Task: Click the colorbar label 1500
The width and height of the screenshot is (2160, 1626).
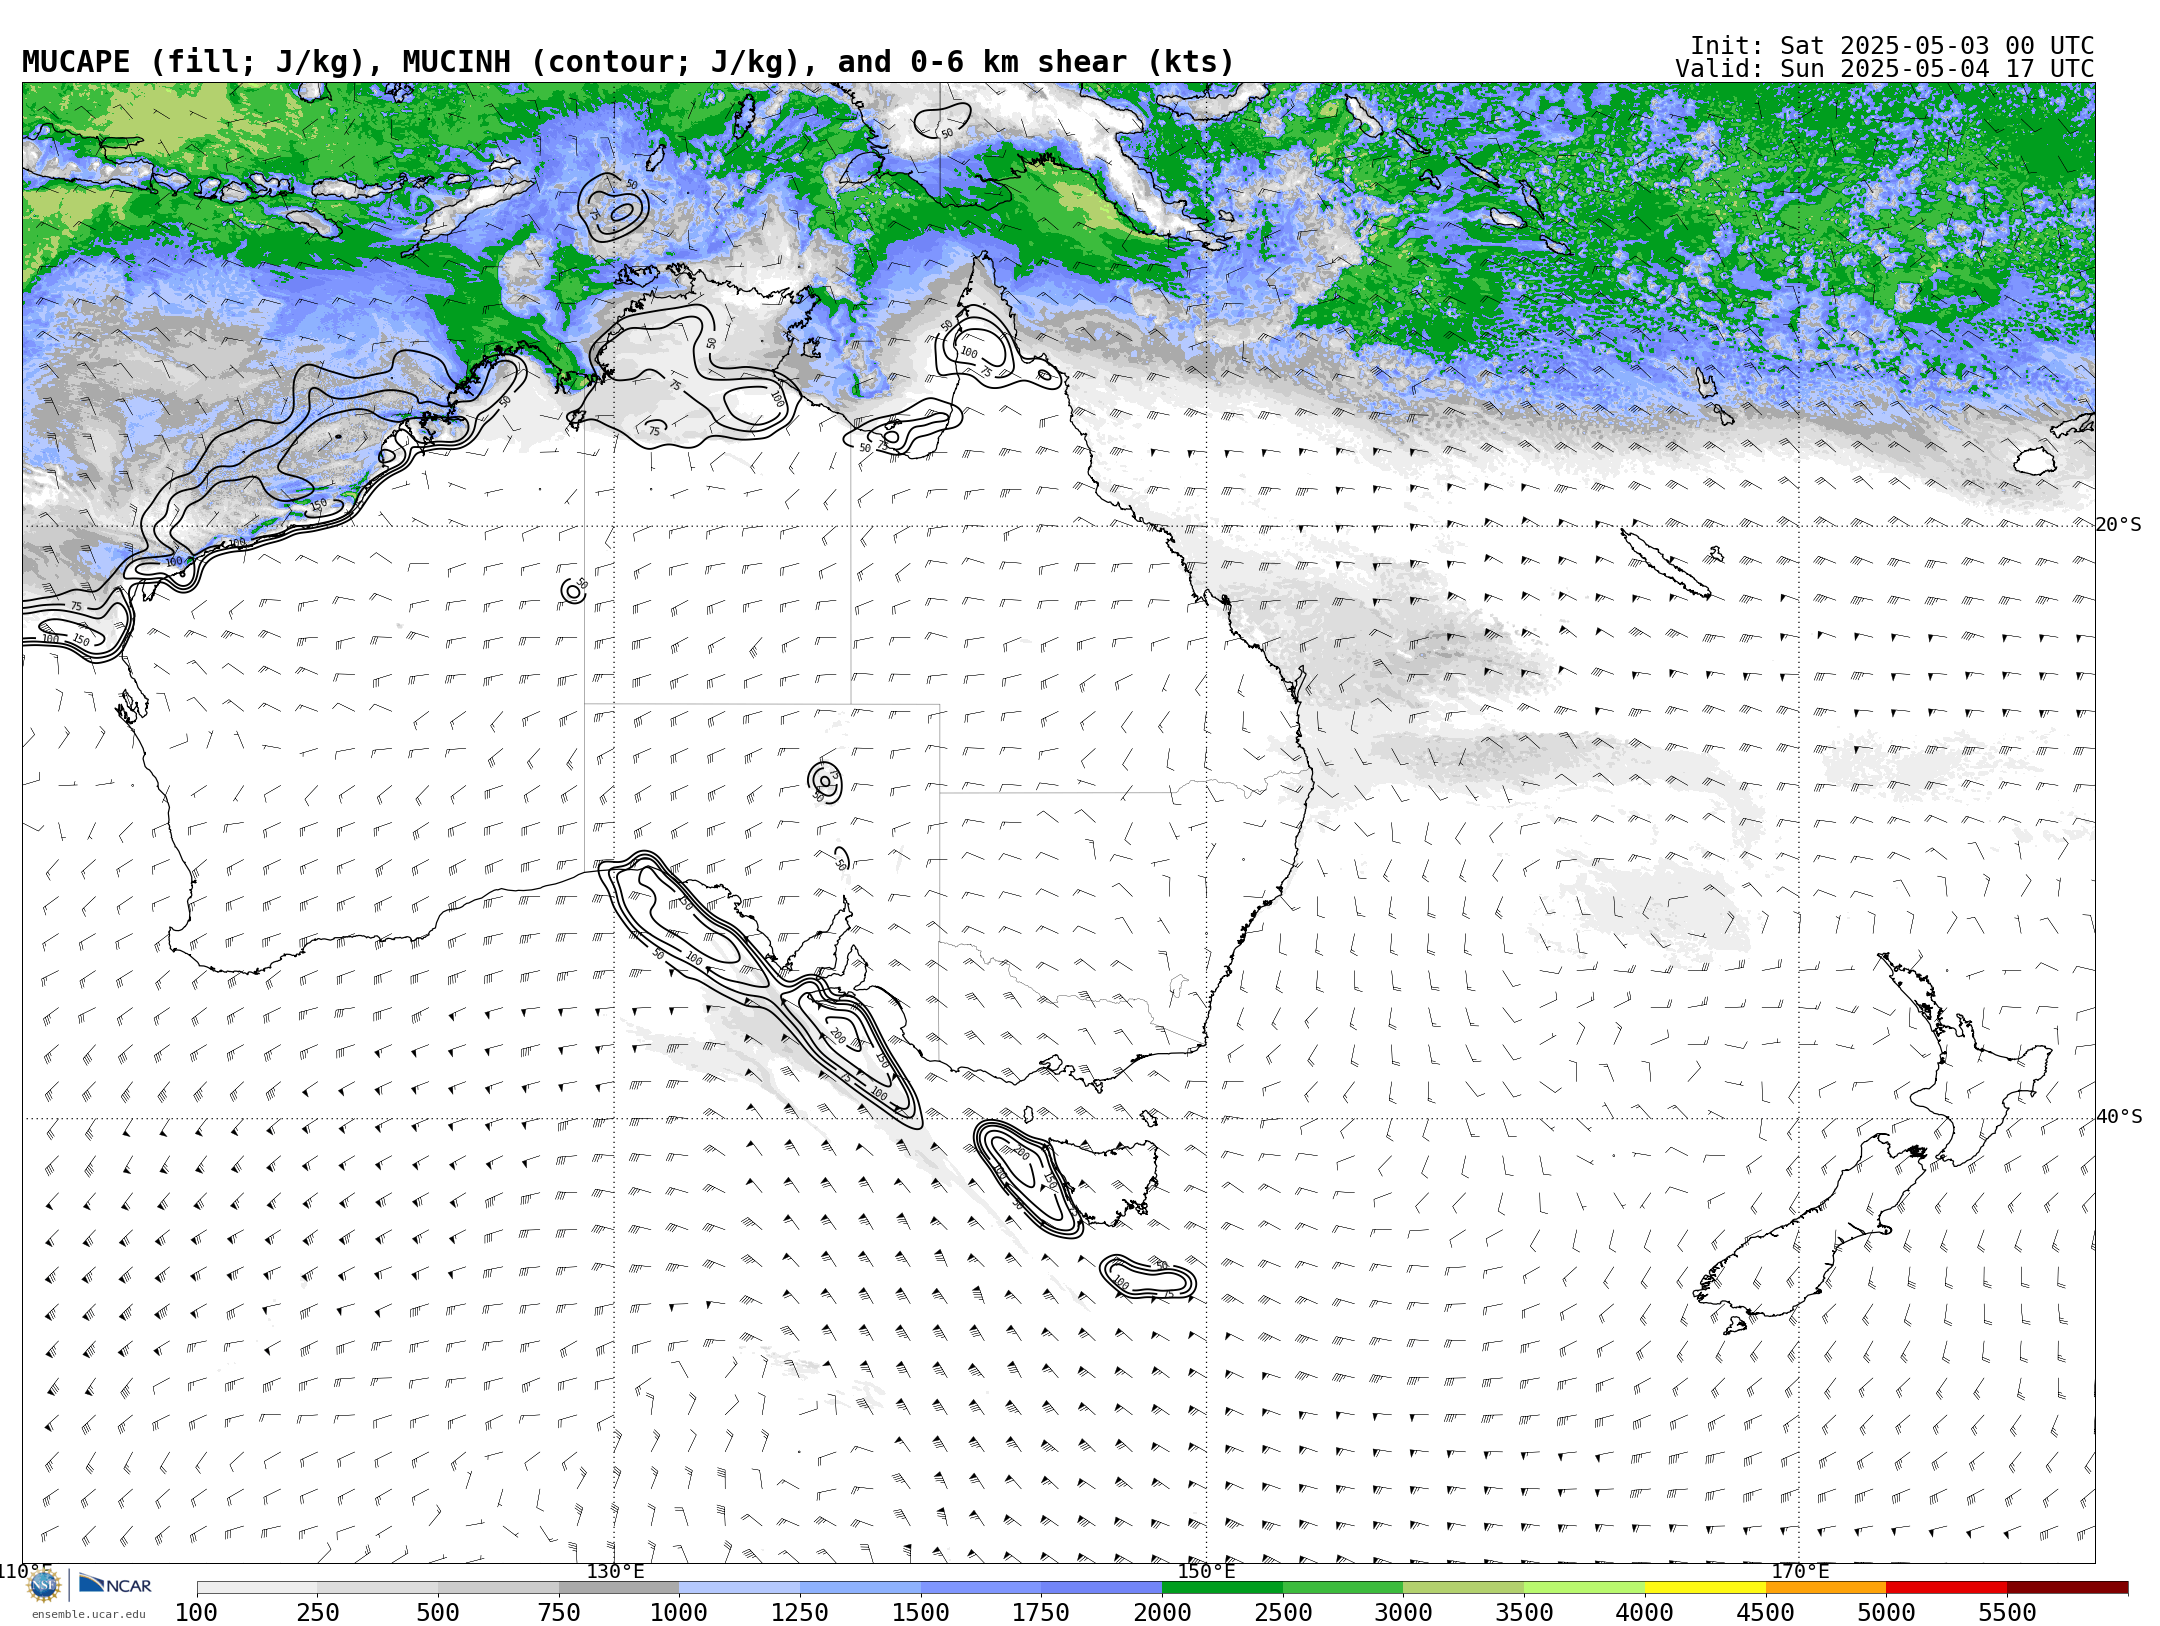Action: click(921, 1613)
